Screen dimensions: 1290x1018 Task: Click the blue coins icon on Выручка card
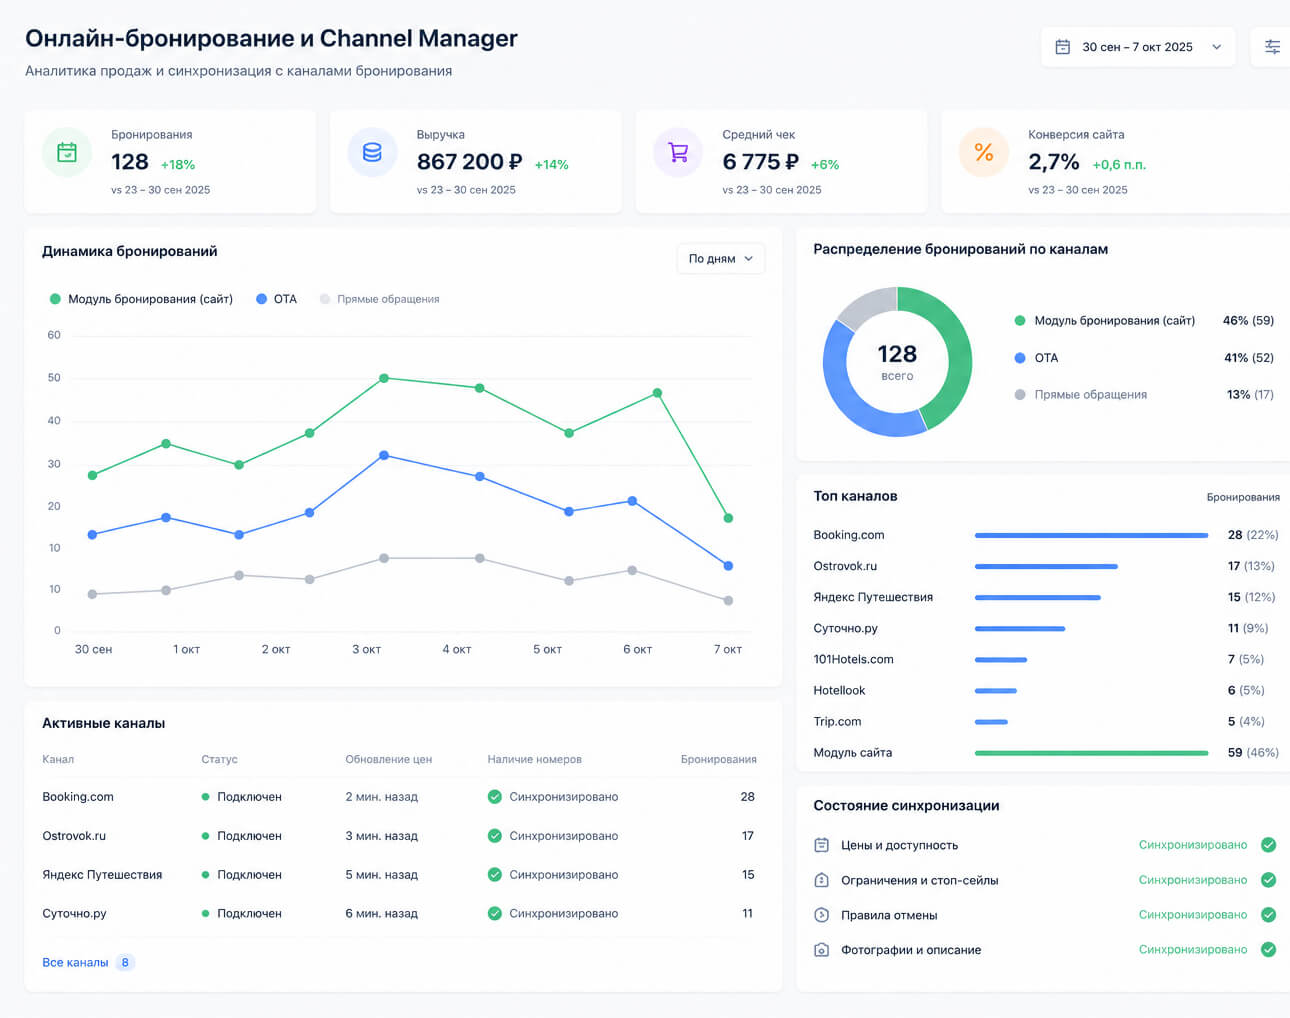[x=372, y=153]
